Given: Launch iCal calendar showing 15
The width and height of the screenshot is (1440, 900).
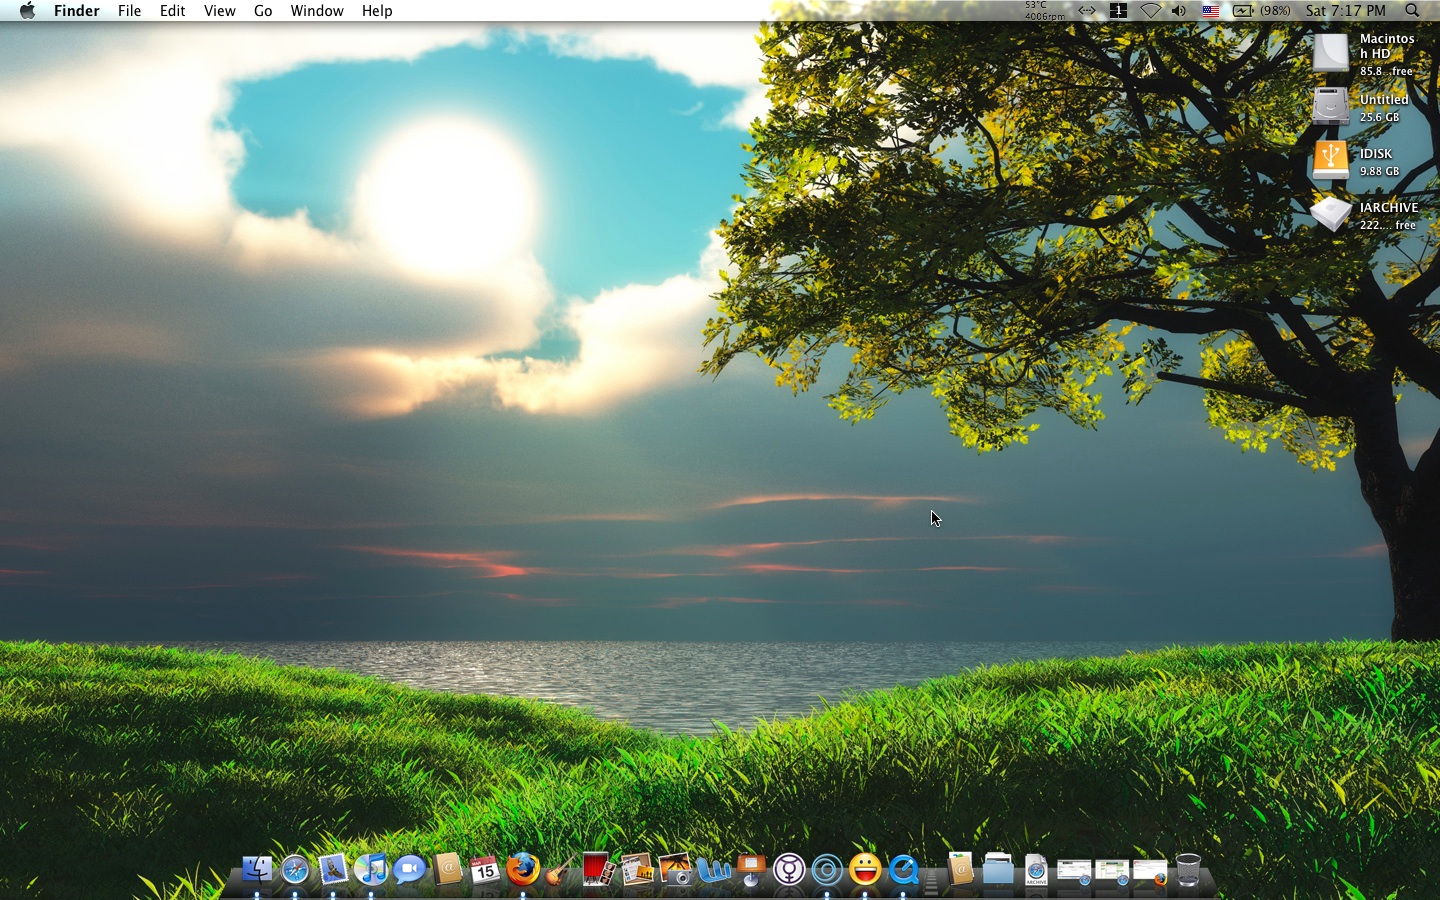Looking at the screenshot, I should 485,869.
